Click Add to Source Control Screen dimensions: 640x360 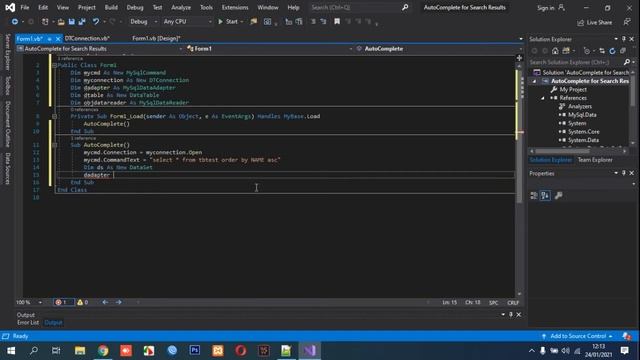(x=578, y=336)
